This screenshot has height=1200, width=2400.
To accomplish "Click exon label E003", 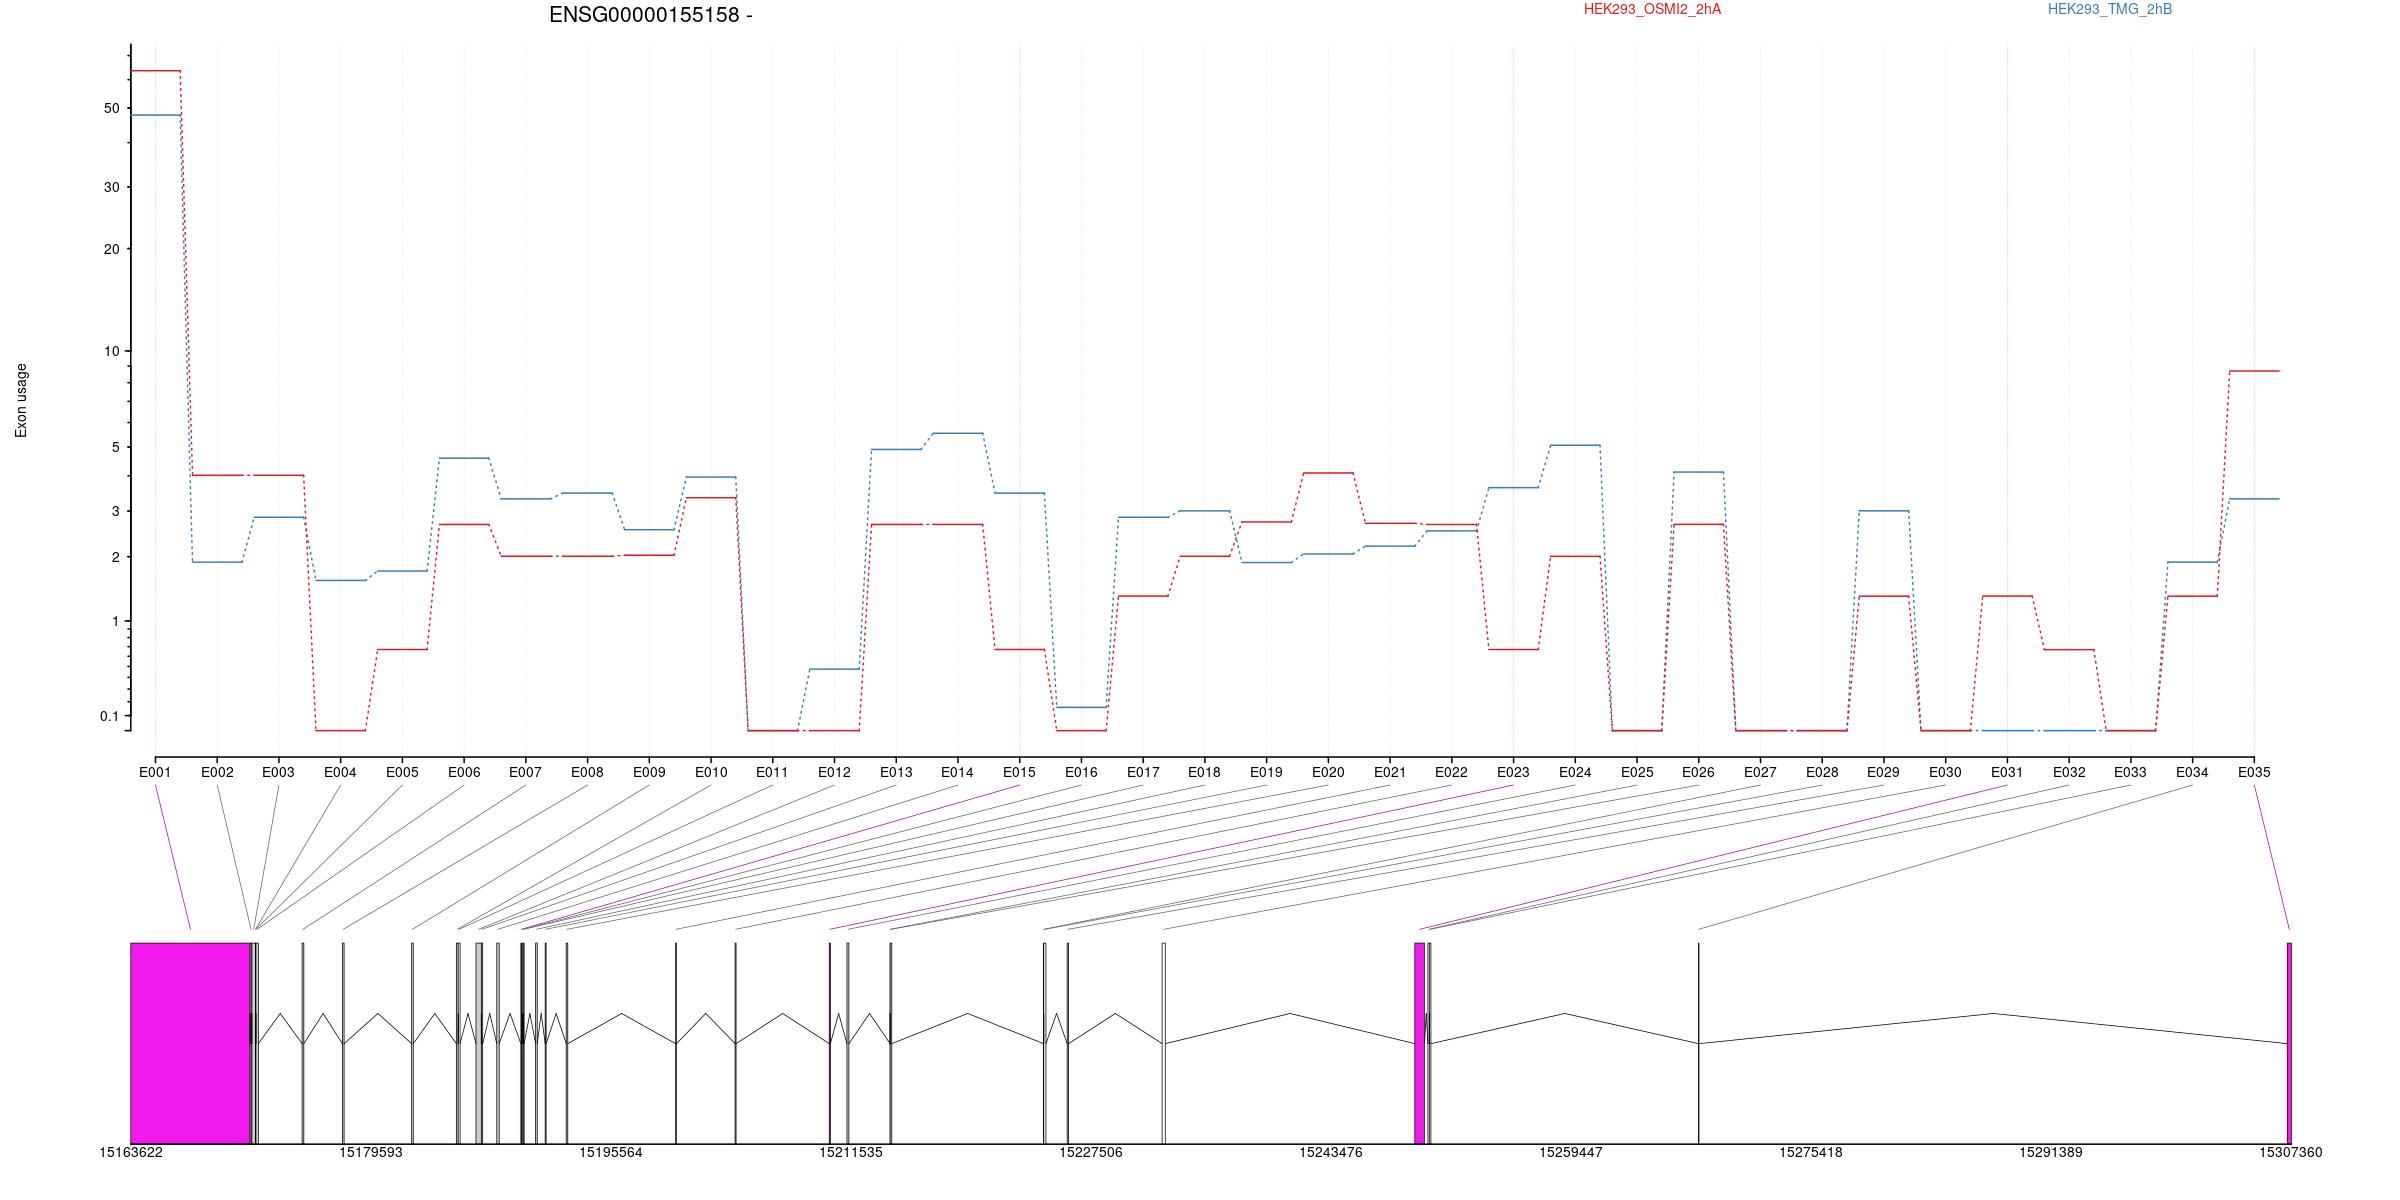I will pos(279,772).
